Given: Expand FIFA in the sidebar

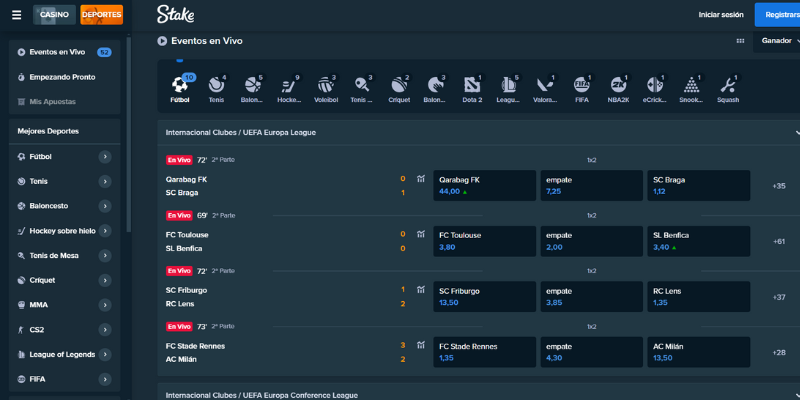Looking at the screenshot, I should [105, 379].
